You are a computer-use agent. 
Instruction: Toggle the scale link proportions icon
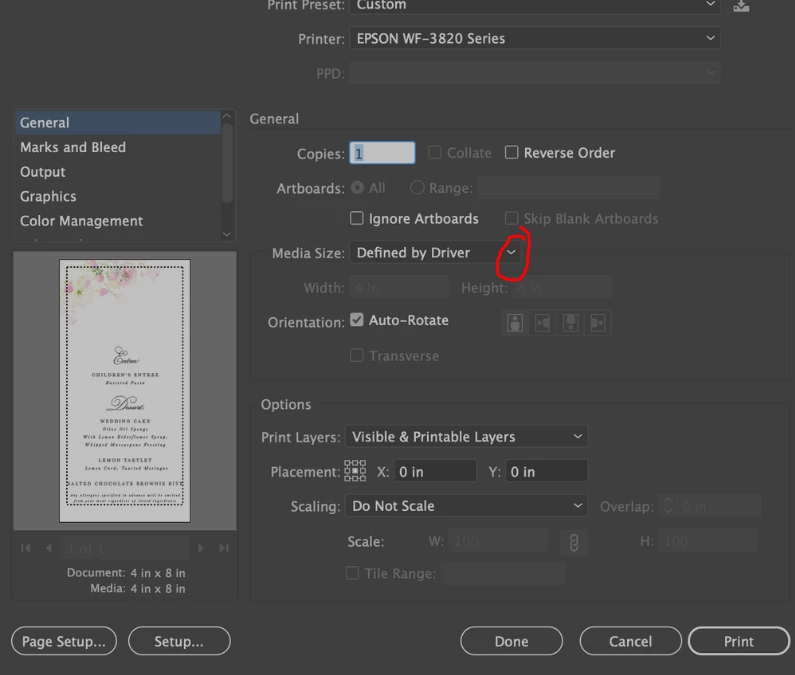pos(574,542)
